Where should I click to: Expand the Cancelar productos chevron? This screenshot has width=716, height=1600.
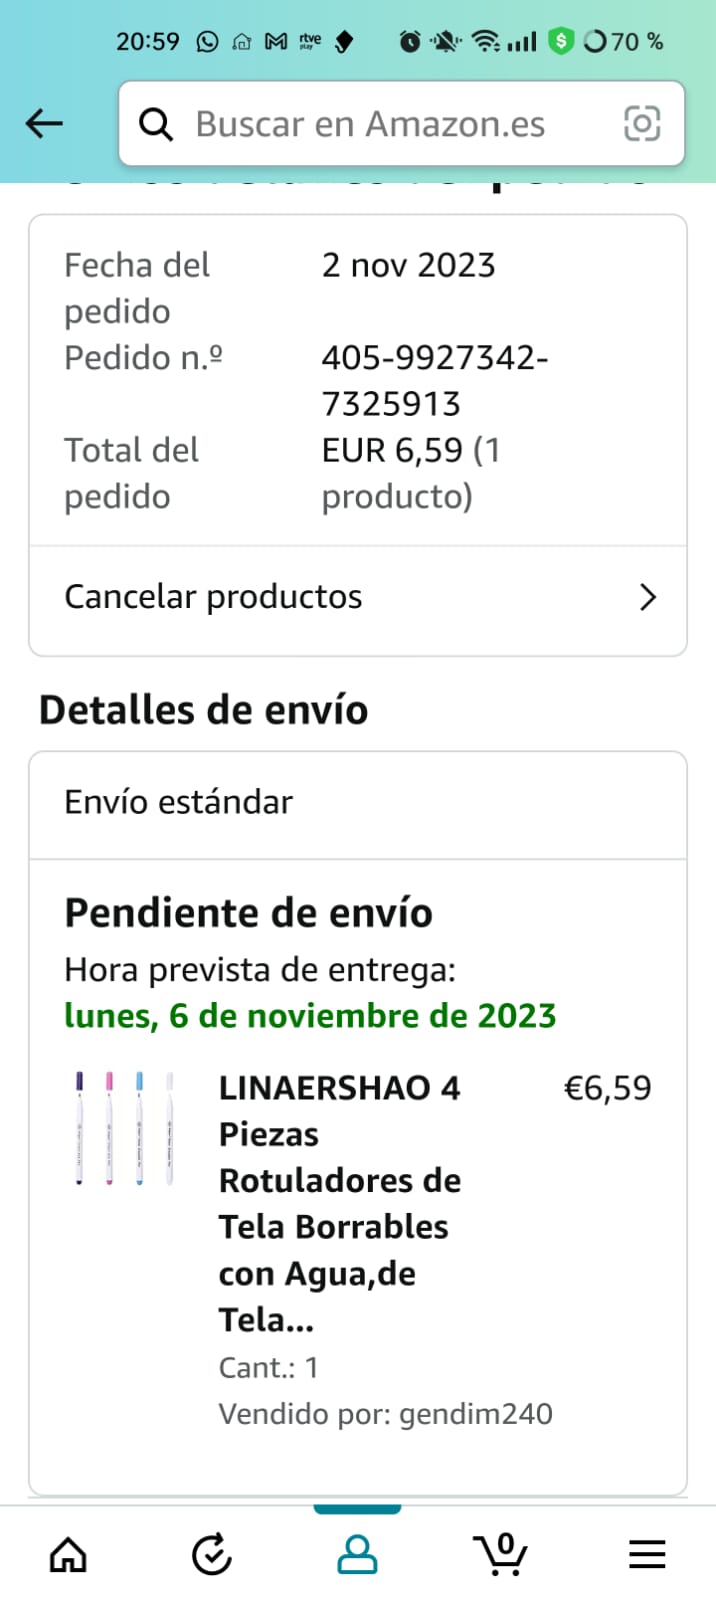[647, 598]
